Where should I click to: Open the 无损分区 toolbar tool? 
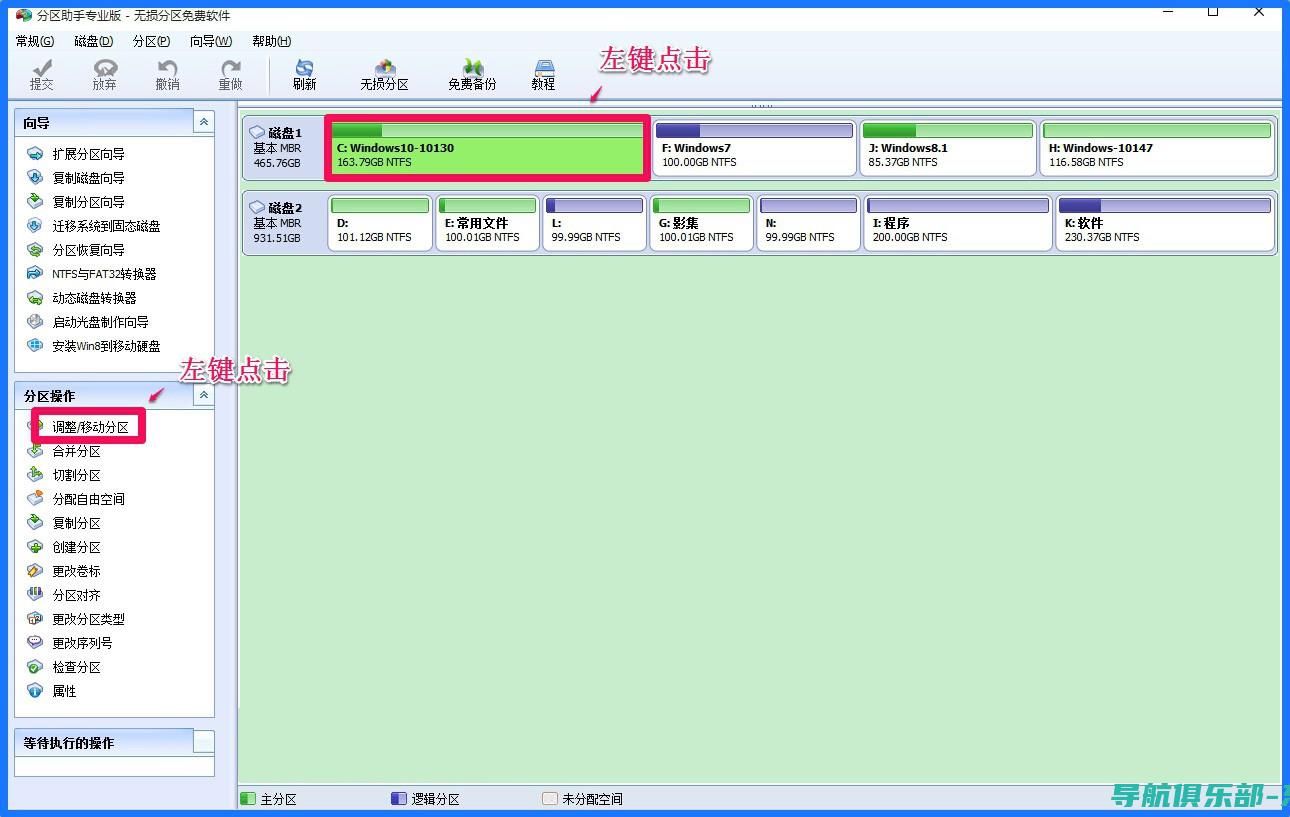(385, 75)
